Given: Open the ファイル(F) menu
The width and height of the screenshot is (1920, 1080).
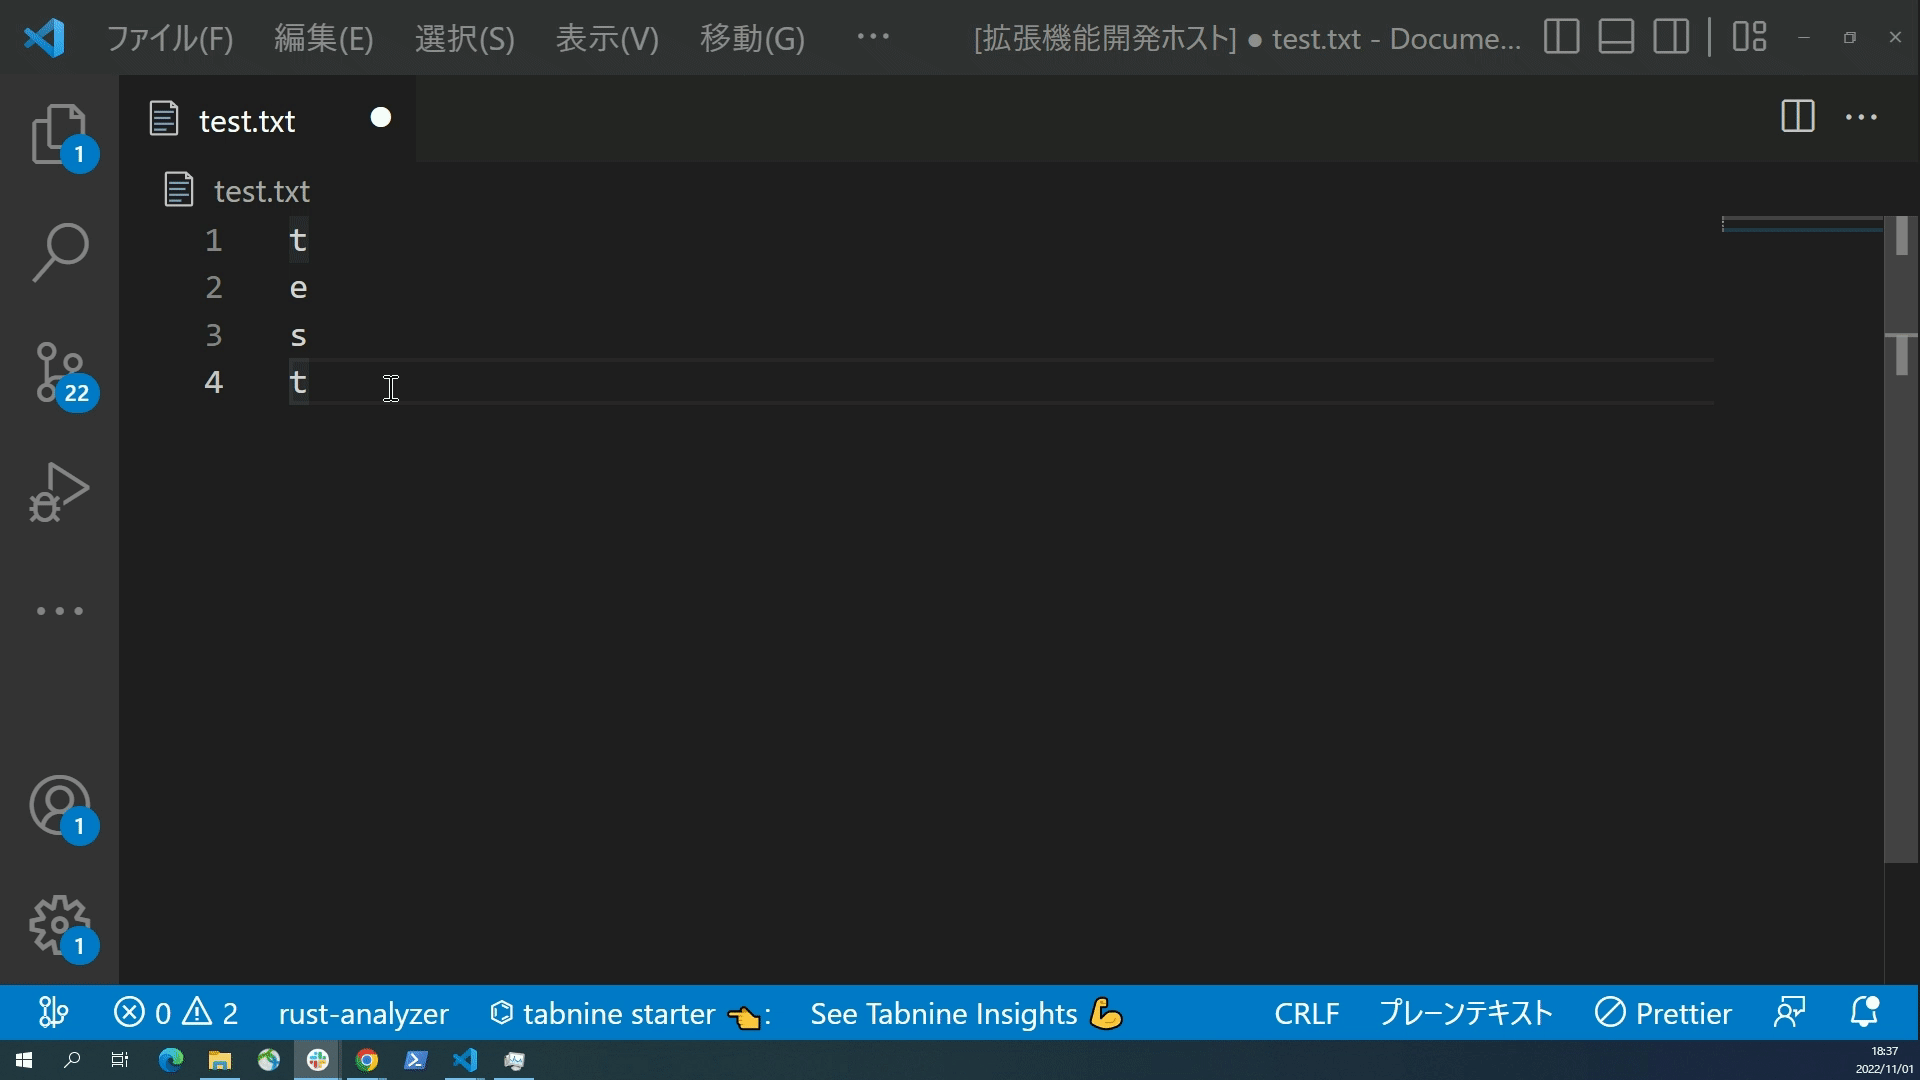Looking at the screenshot, I should click(x=170, y=38).
